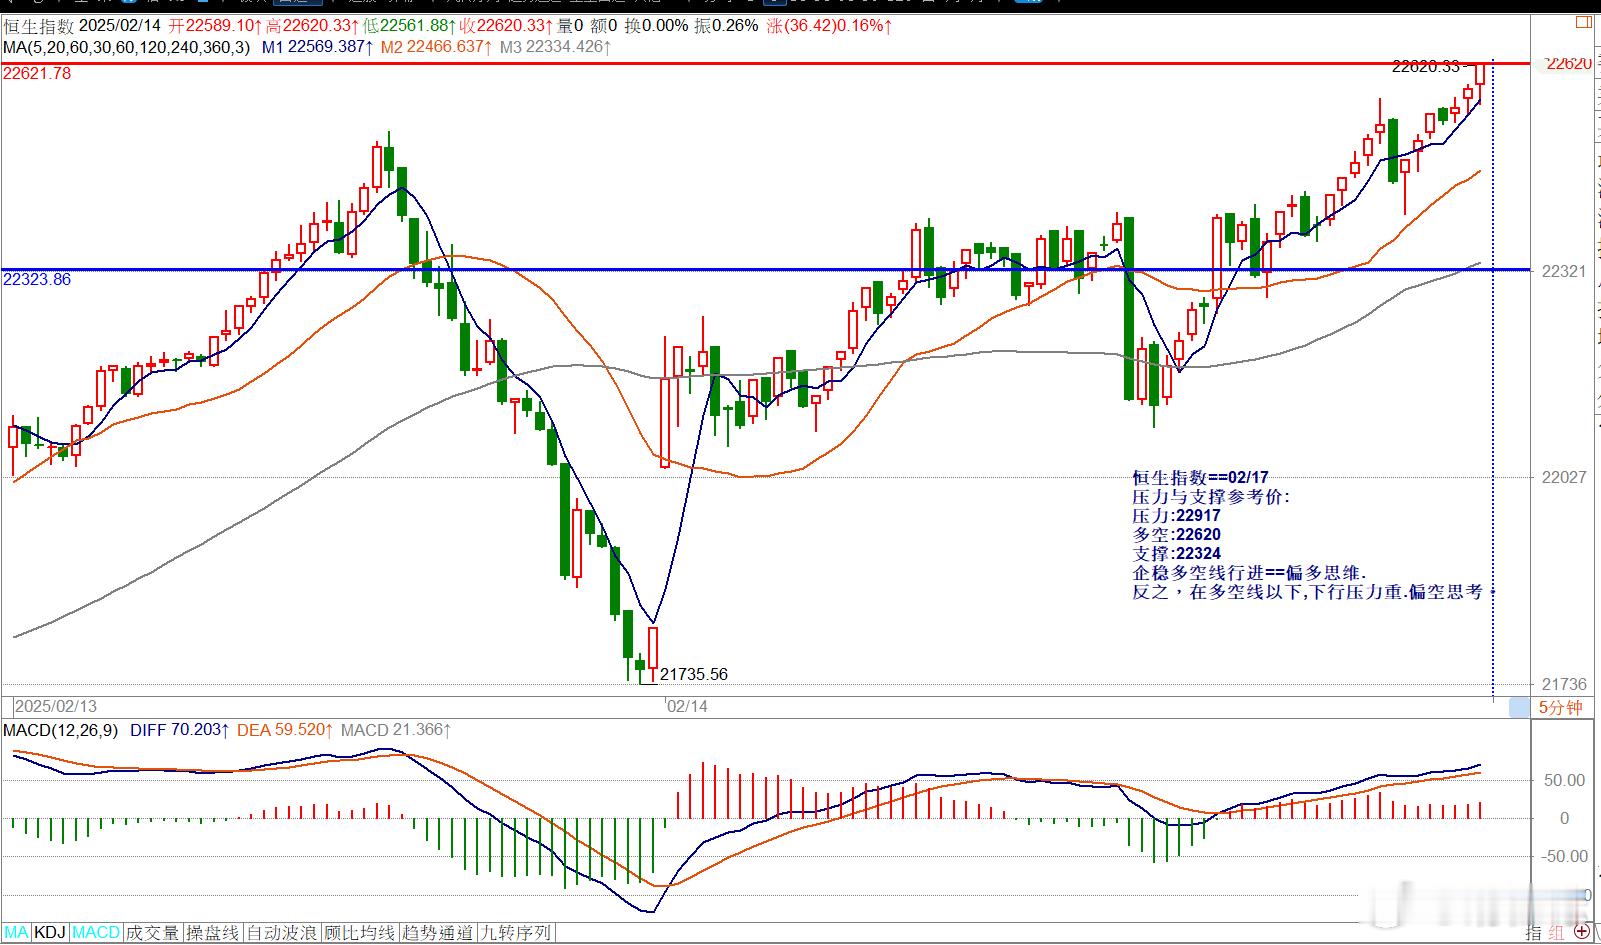Click the DEA 59.520 value
Image resolution: width=1601 pixels, height=945 pixels.
point(285,730)
